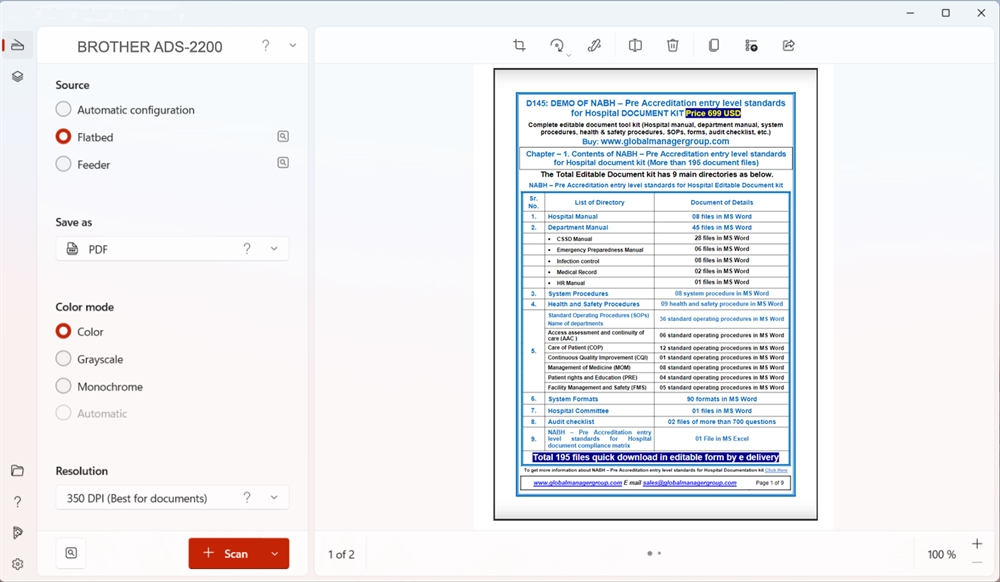Click the add-to-list icon in toolbar
This screenshot has height=582, width=1000.
[x=751, y=45]
